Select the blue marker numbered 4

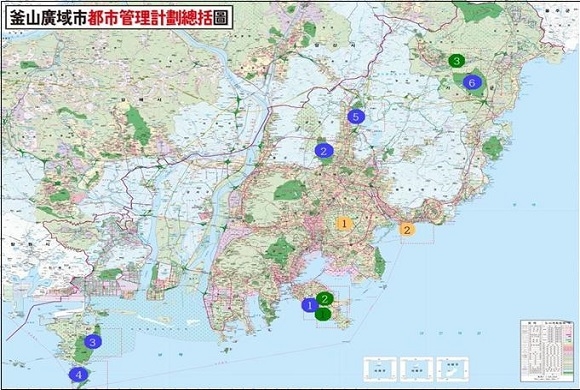[x=78, y=374]
